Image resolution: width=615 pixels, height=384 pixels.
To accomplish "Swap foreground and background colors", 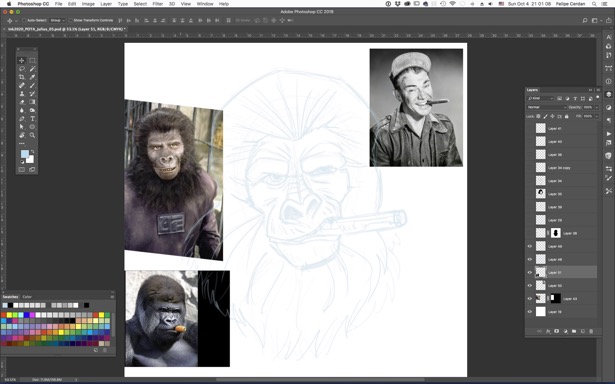I will point(33,151).
